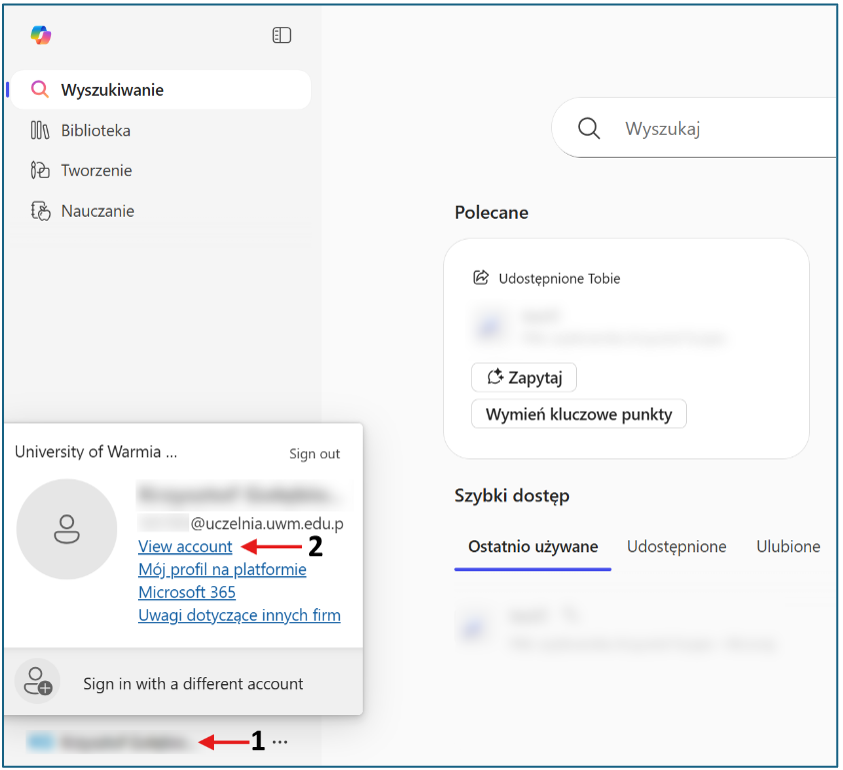Click the Sign out link
Viewport: 843px width, 770px height.
tap(314, 453)
